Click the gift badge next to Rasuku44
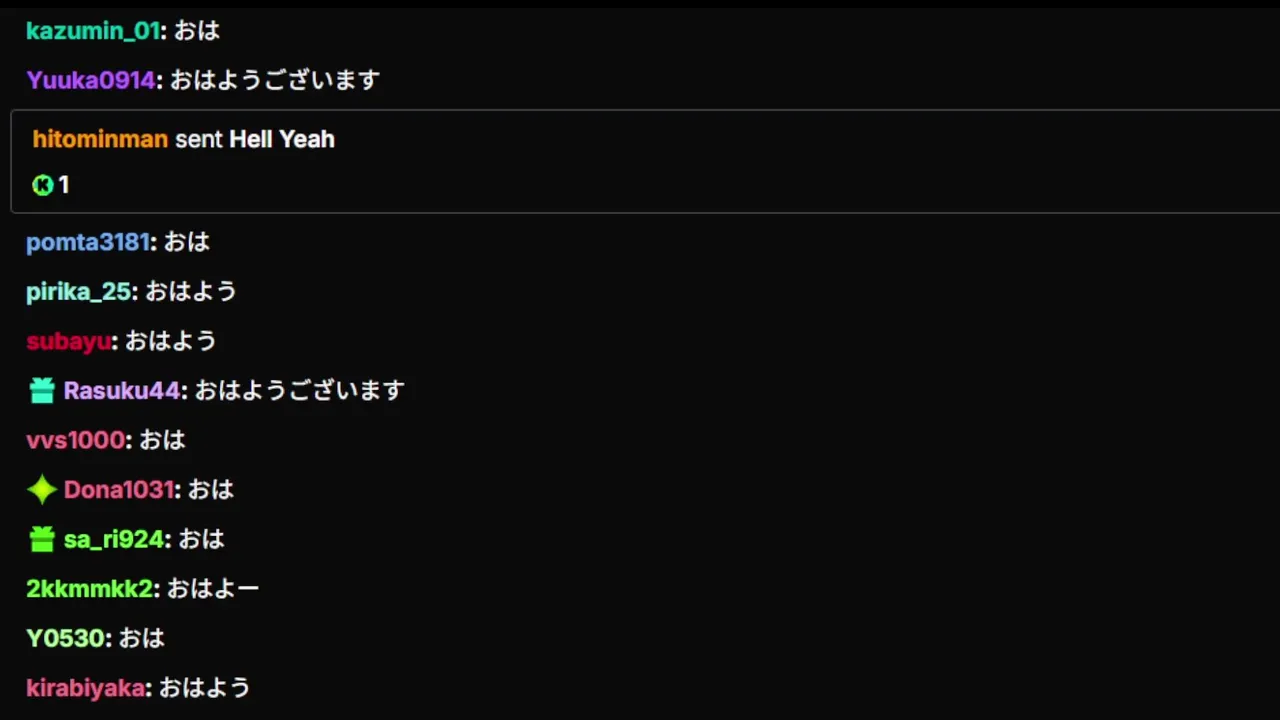Viewport: 1280px width, 720px height. tap(42, 391)
